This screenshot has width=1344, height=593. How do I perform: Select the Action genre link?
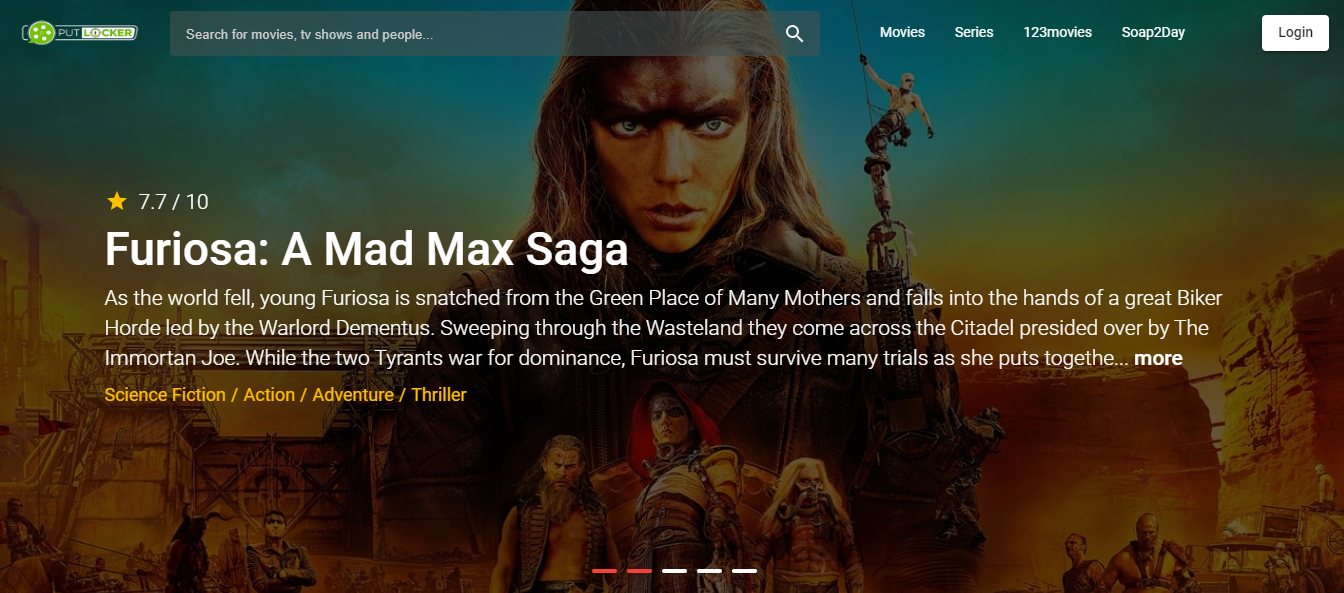point(269,395)
